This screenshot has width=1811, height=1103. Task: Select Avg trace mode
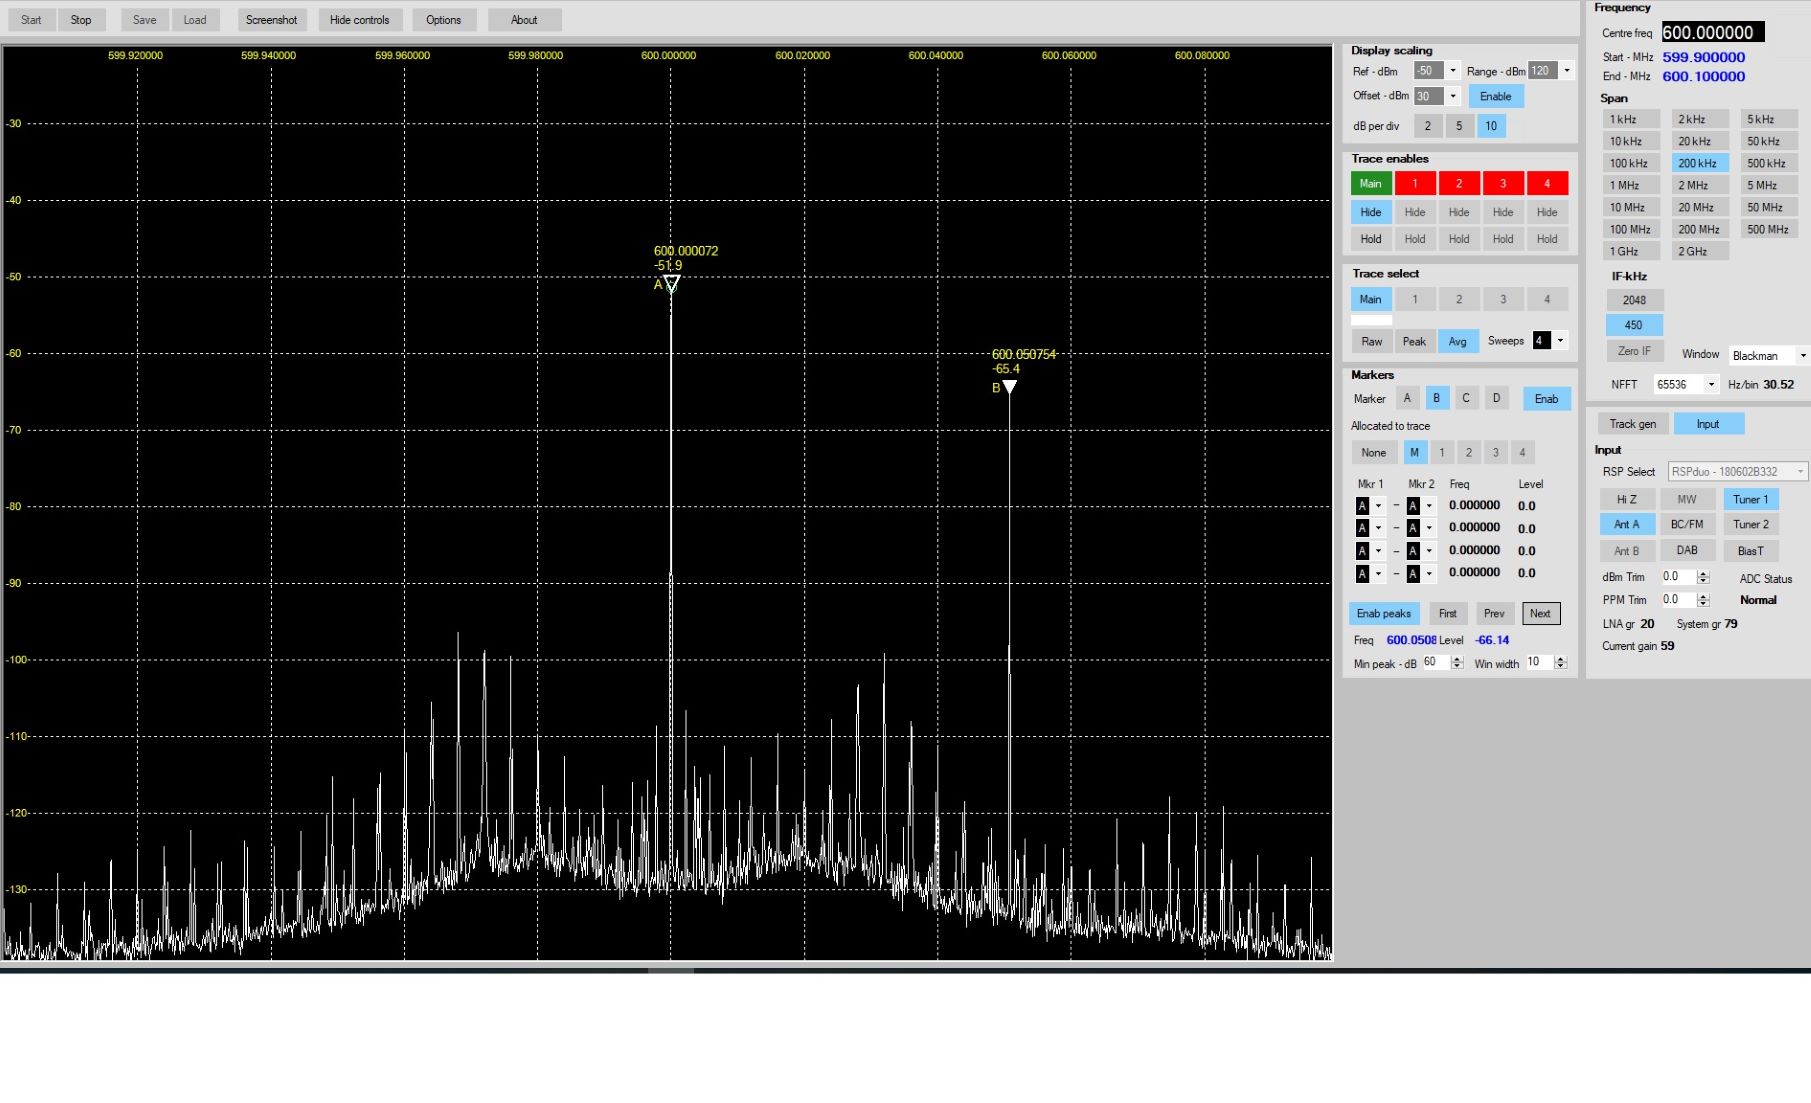pos(1458,341)
